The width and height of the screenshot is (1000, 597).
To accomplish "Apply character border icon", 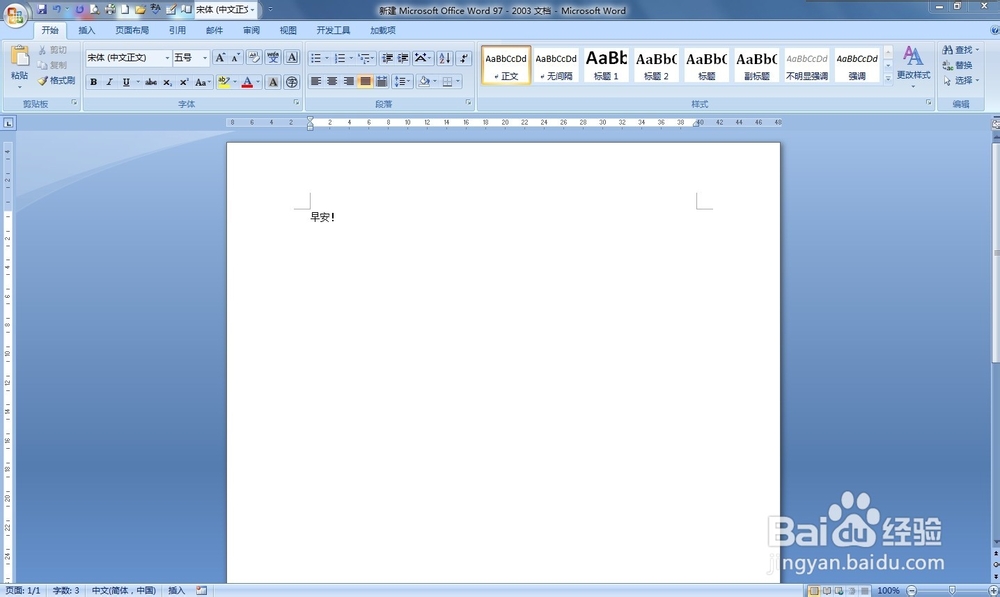I will coord(291,58).
